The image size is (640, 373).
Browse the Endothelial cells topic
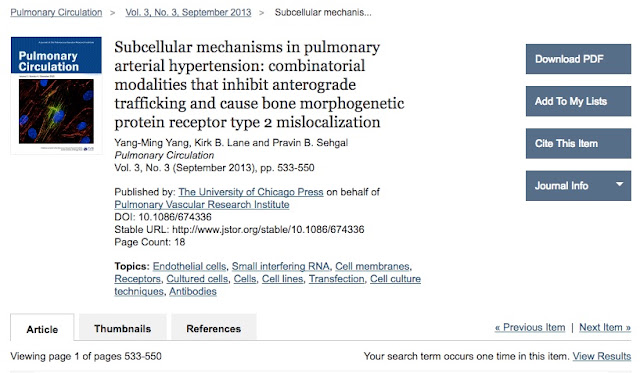click(x=189, y=266)
